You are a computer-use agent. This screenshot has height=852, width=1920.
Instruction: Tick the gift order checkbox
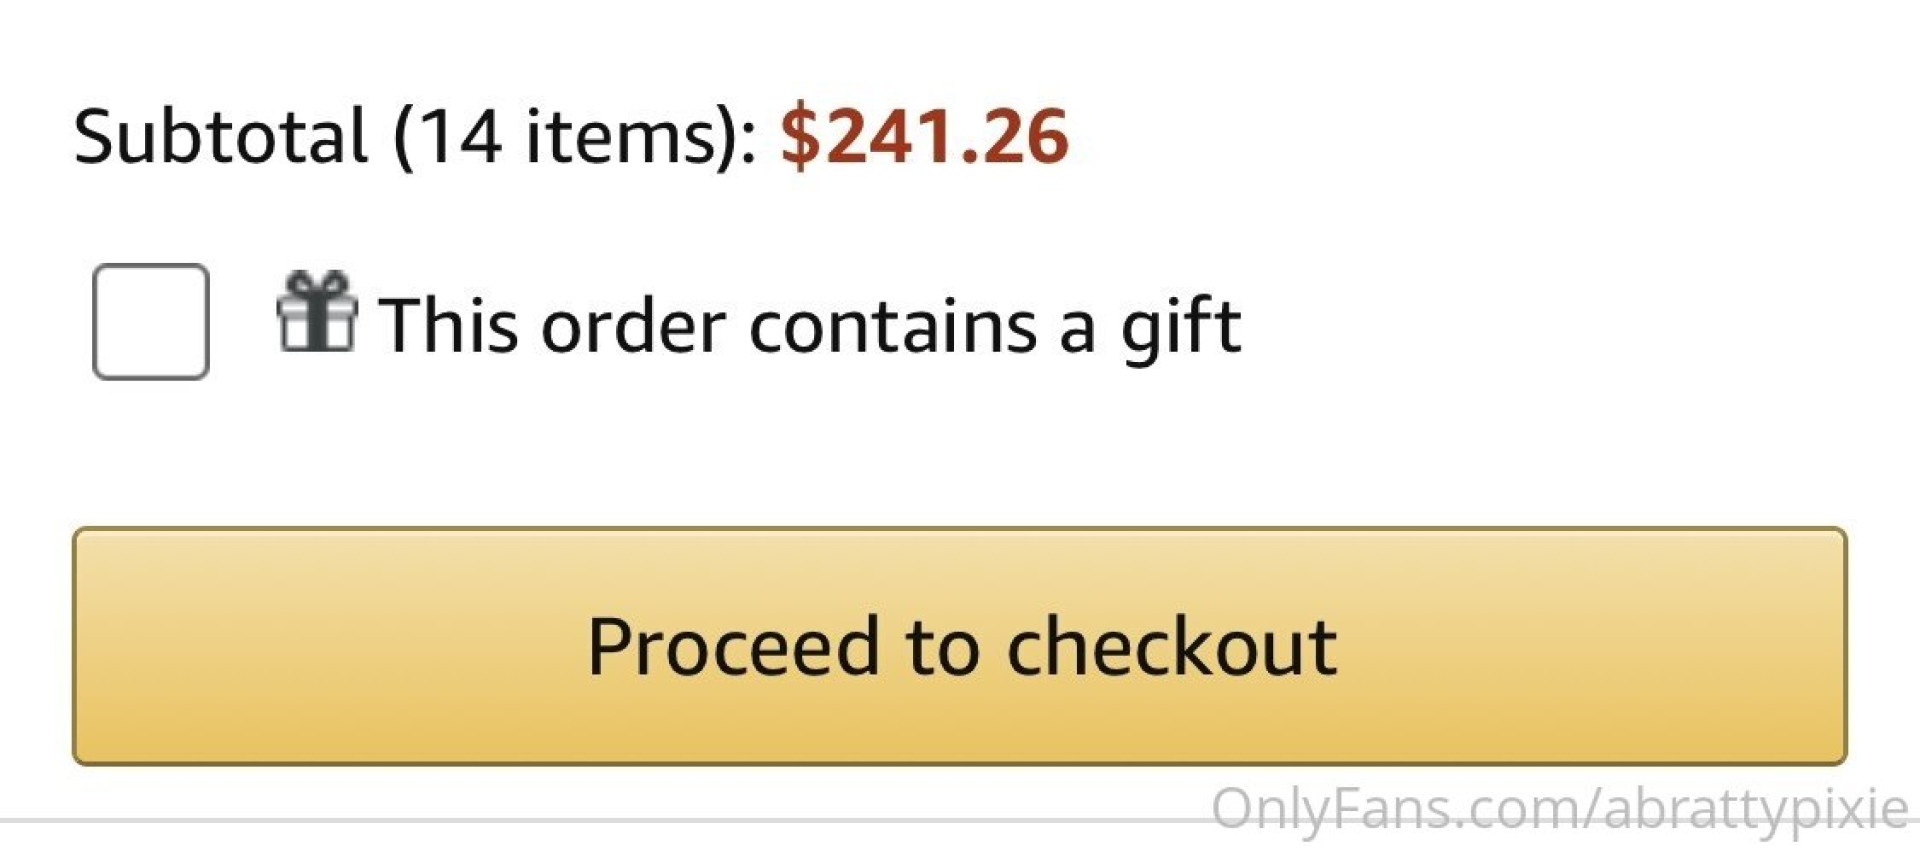point(151,322)
